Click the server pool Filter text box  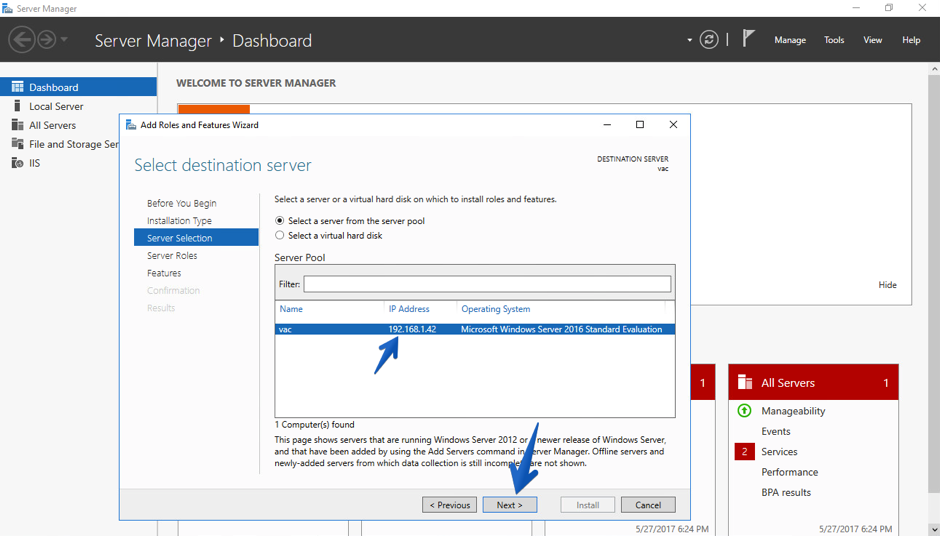pyautogui.click(x=487, y=284)
